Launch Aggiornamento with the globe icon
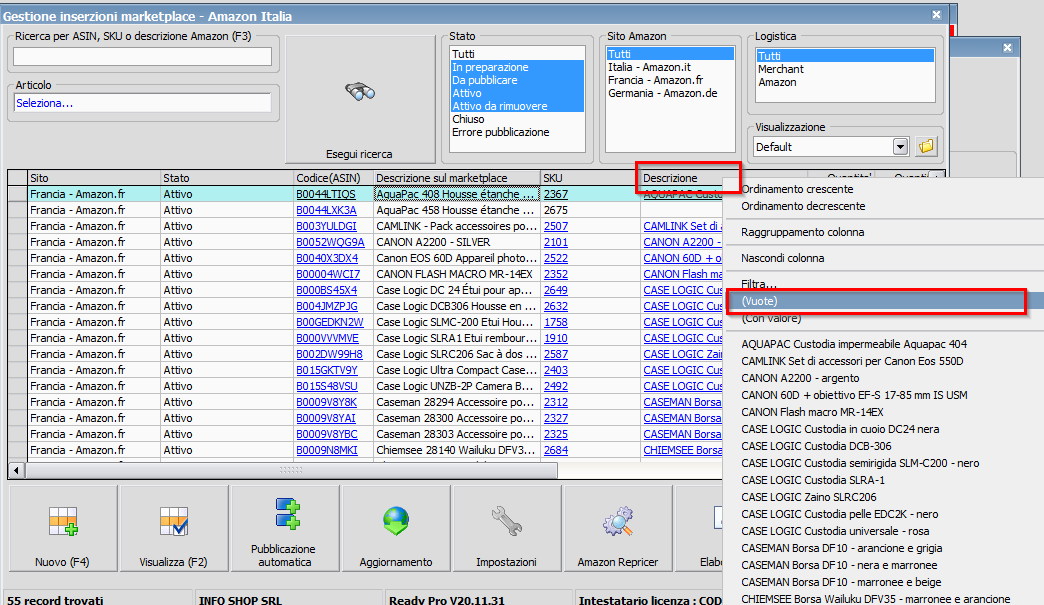Screen dimensions: 1044x605 [x=395, y=528]
